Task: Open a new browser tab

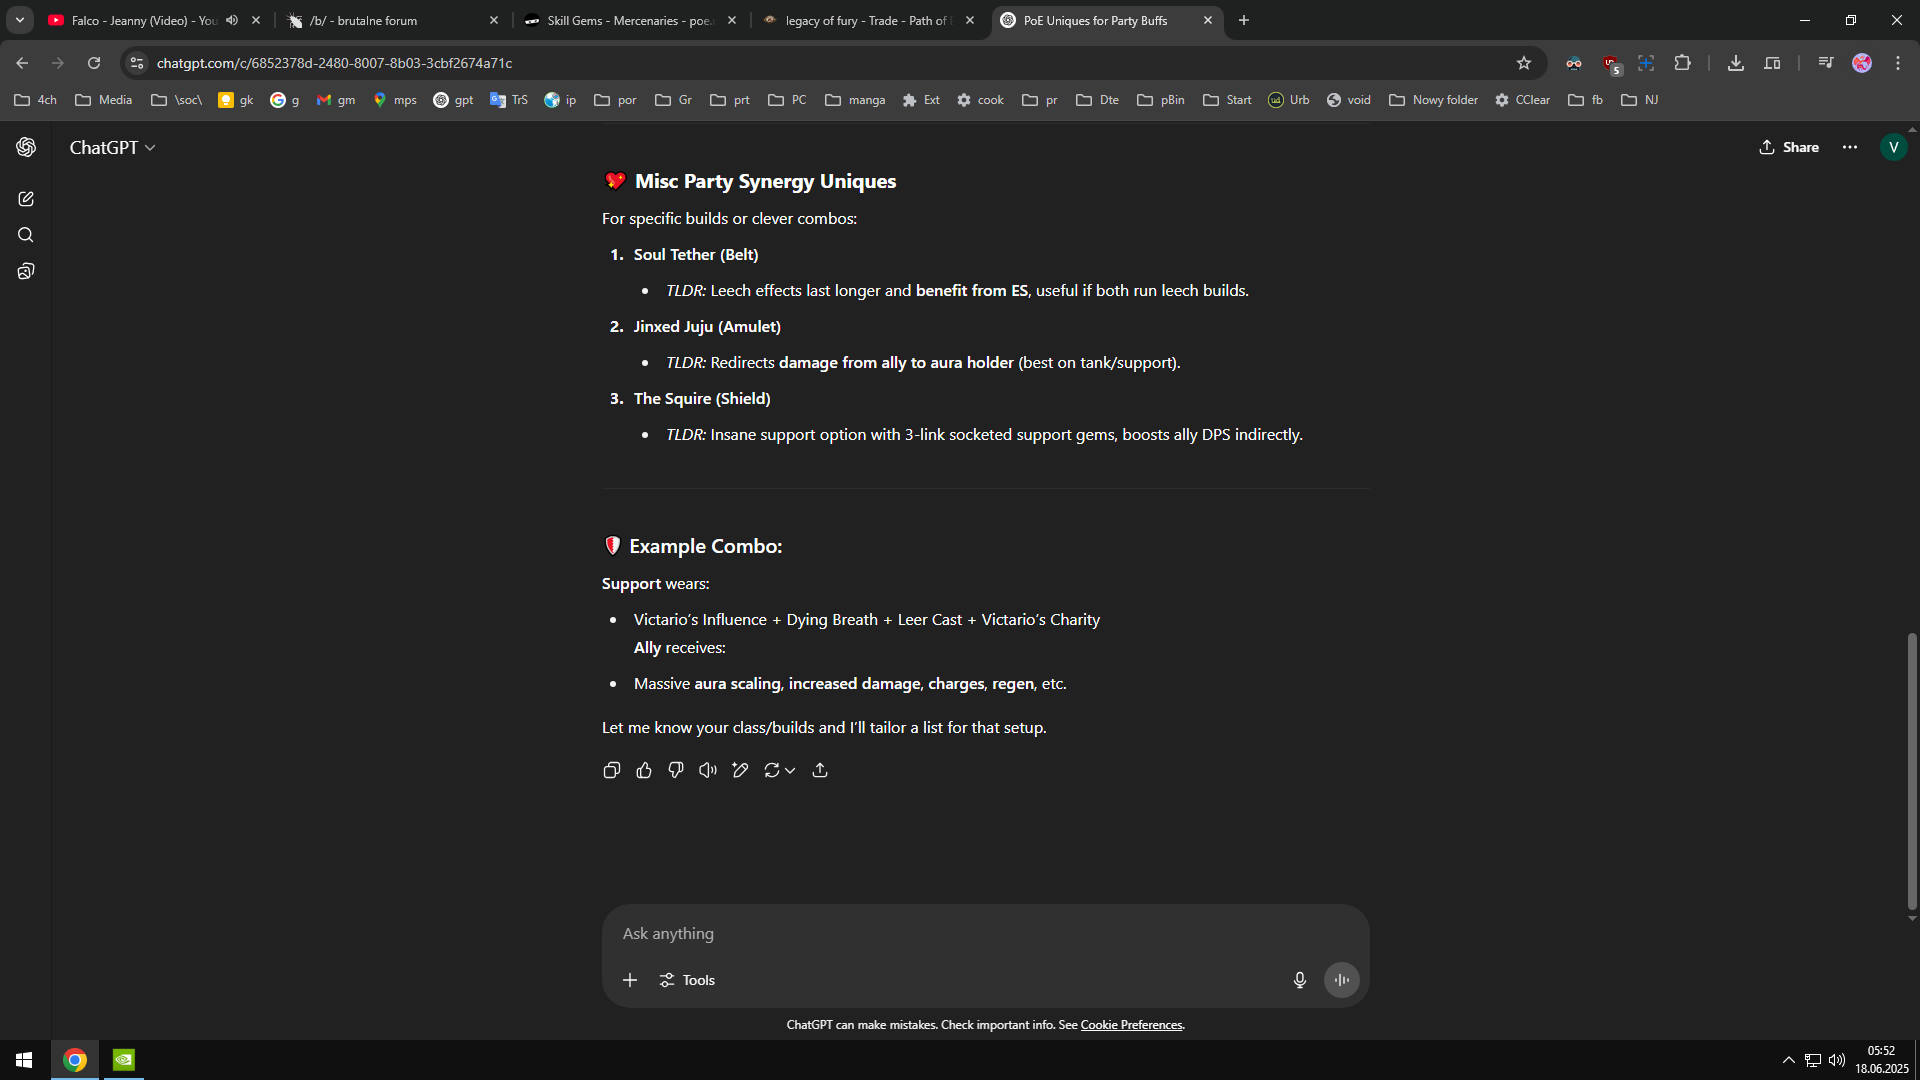Action: coord(1244,20)
